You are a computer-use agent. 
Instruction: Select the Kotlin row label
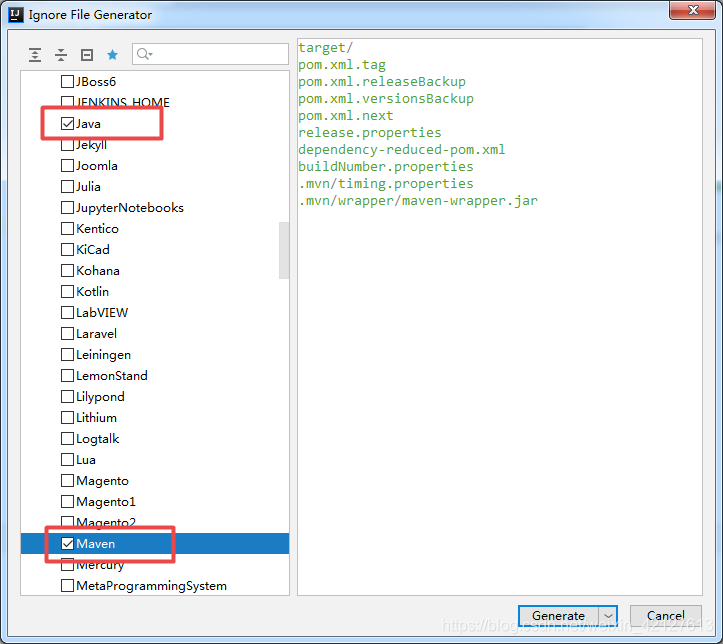(x=92, y=291)
